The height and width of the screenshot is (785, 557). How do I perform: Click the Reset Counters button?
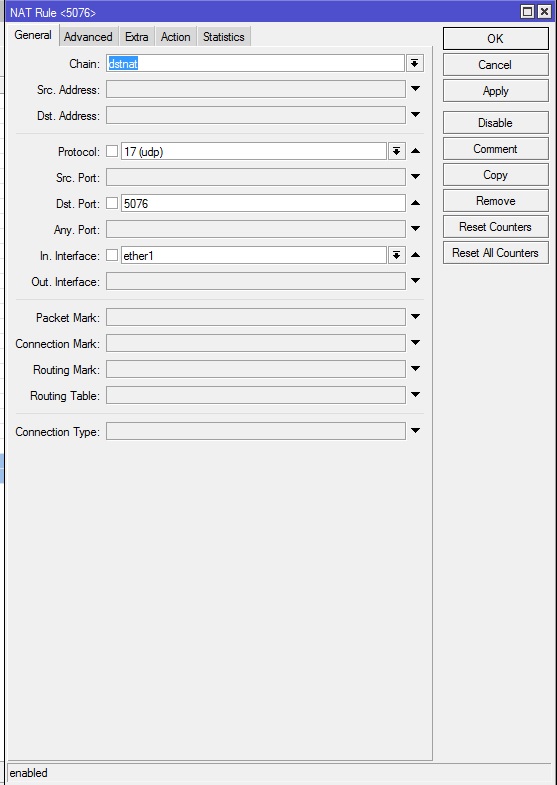(x=495, y=227)
